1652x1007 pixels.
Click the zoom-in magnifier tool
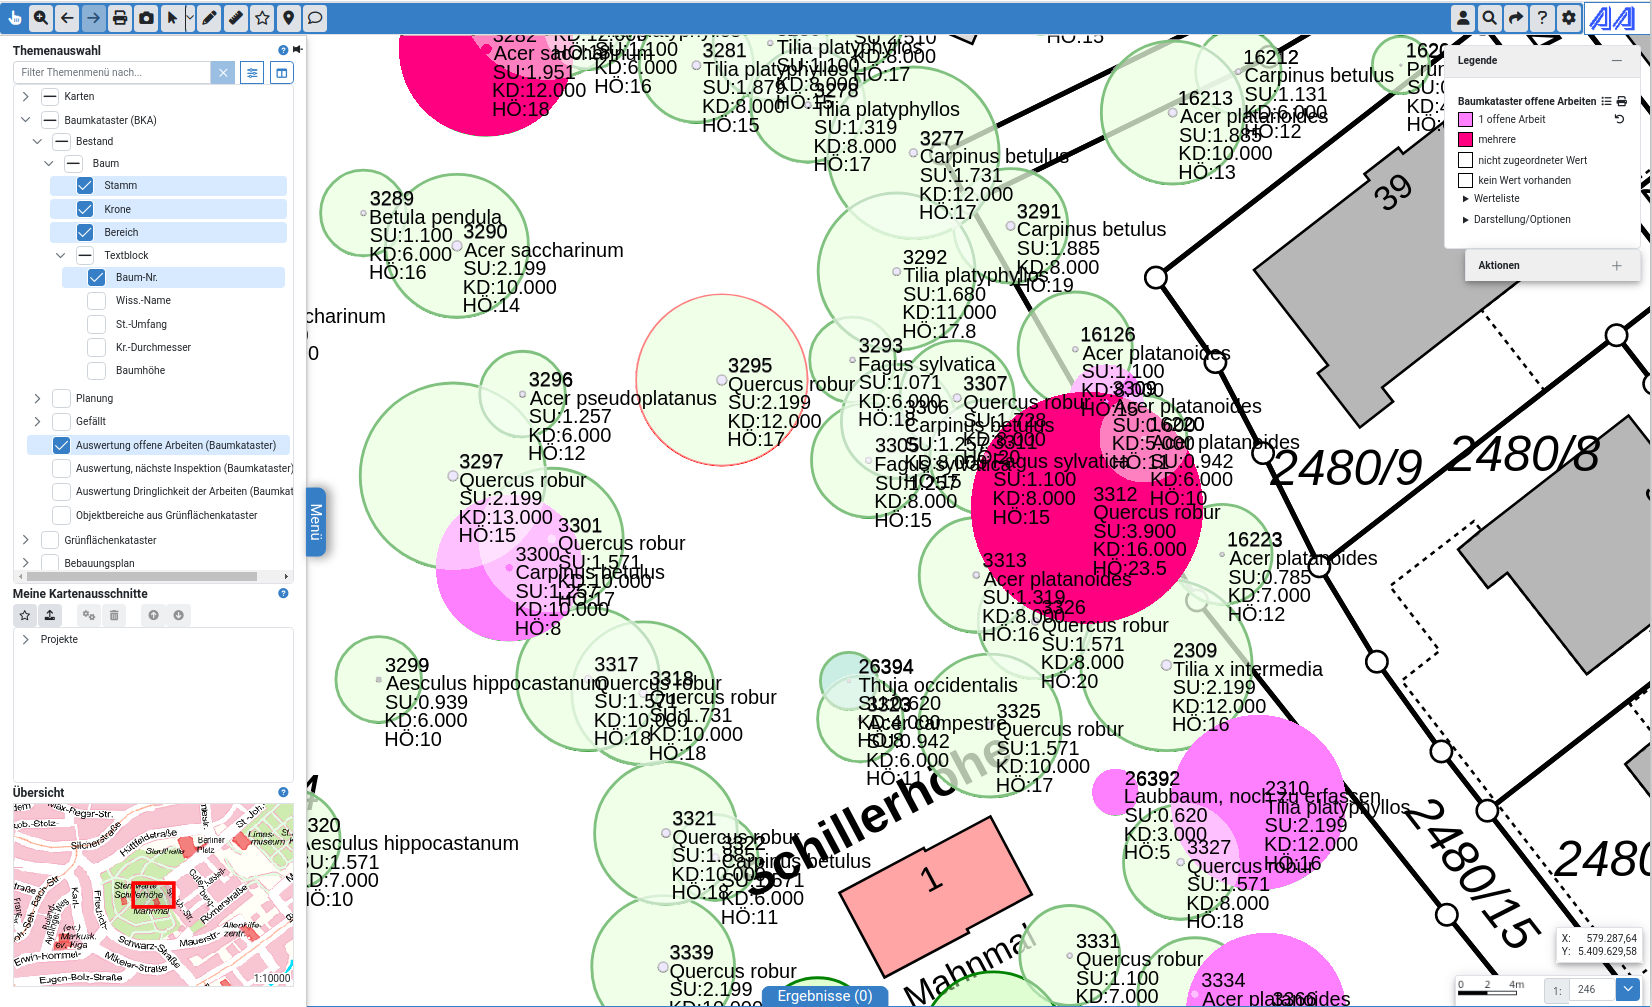point(41,18)
